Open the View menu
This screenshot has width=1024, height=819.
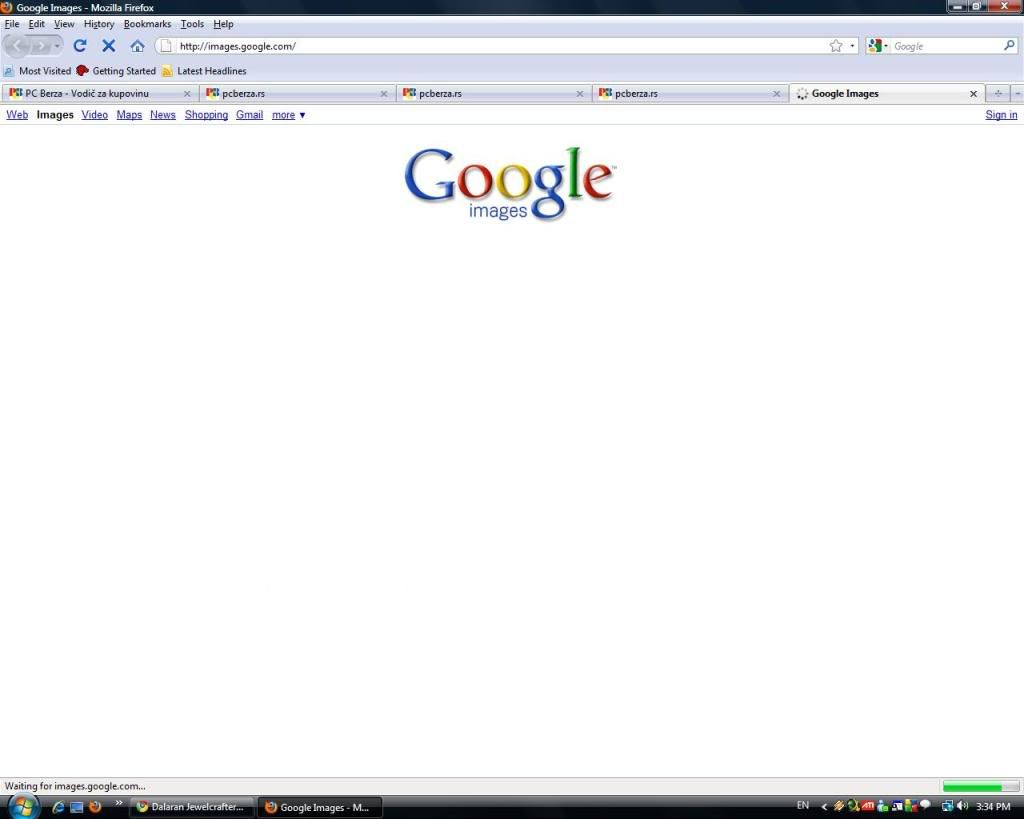click(64, 24)
